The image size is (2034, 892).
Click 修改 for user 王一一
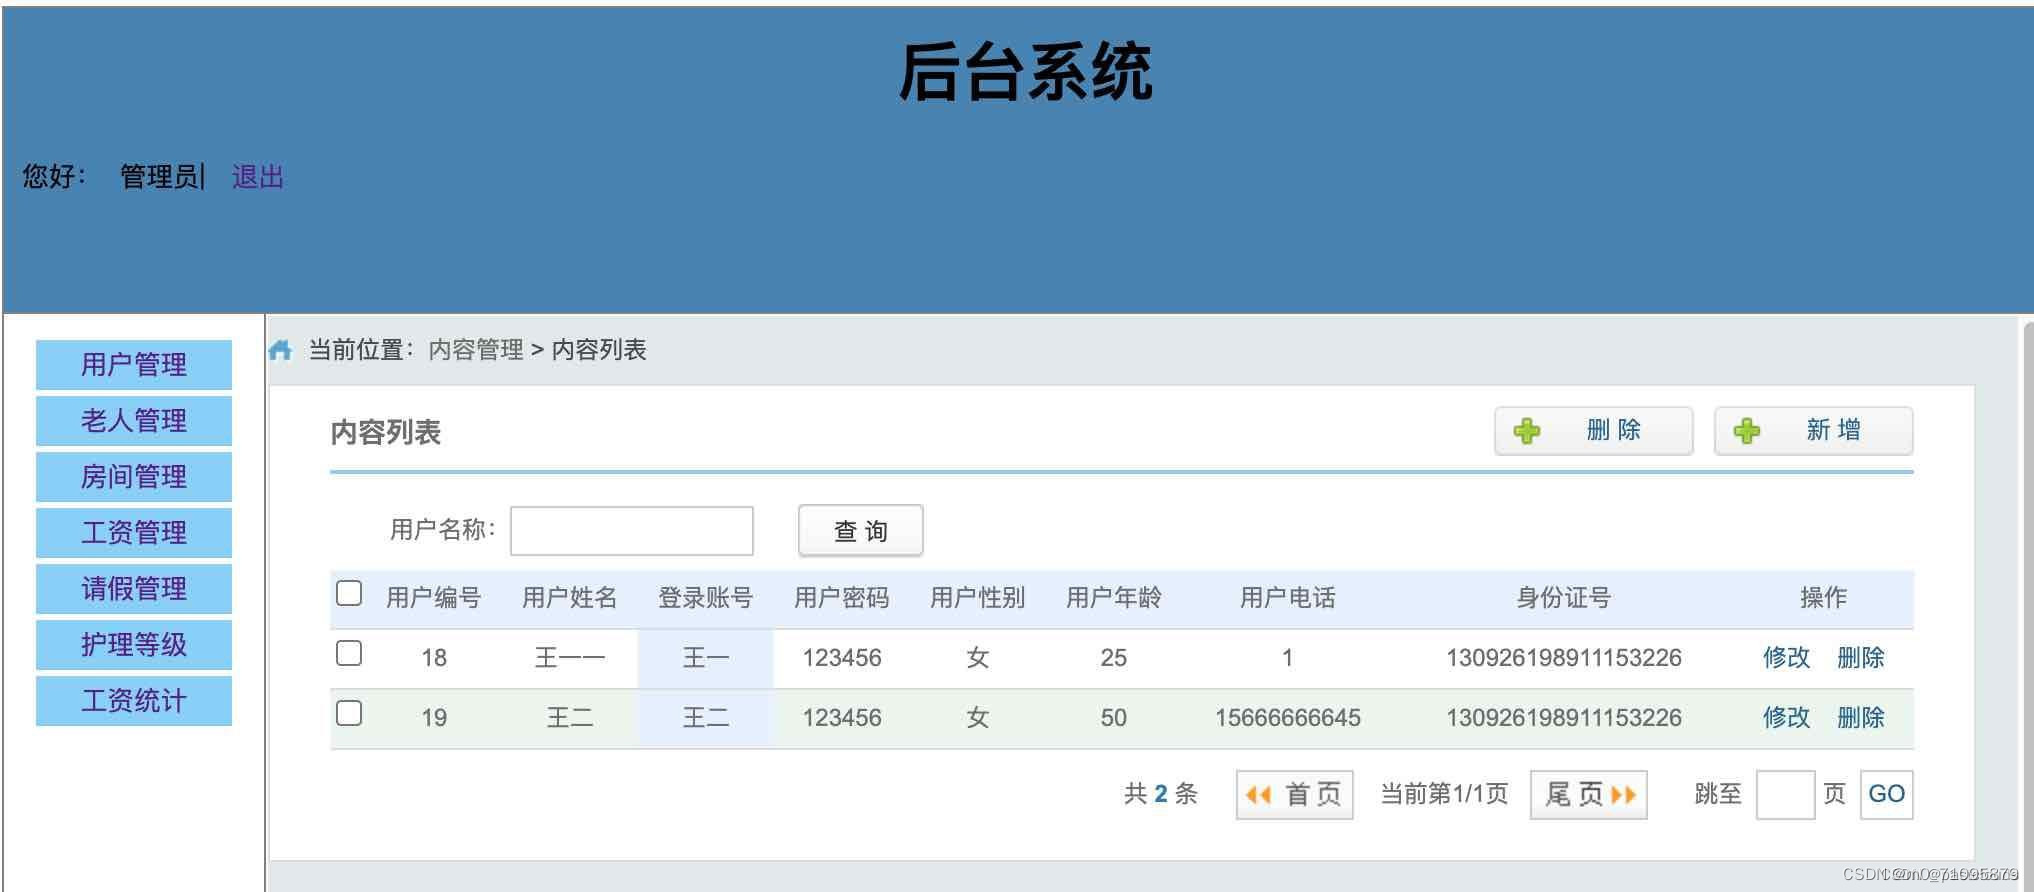[x=1787, y=658]
